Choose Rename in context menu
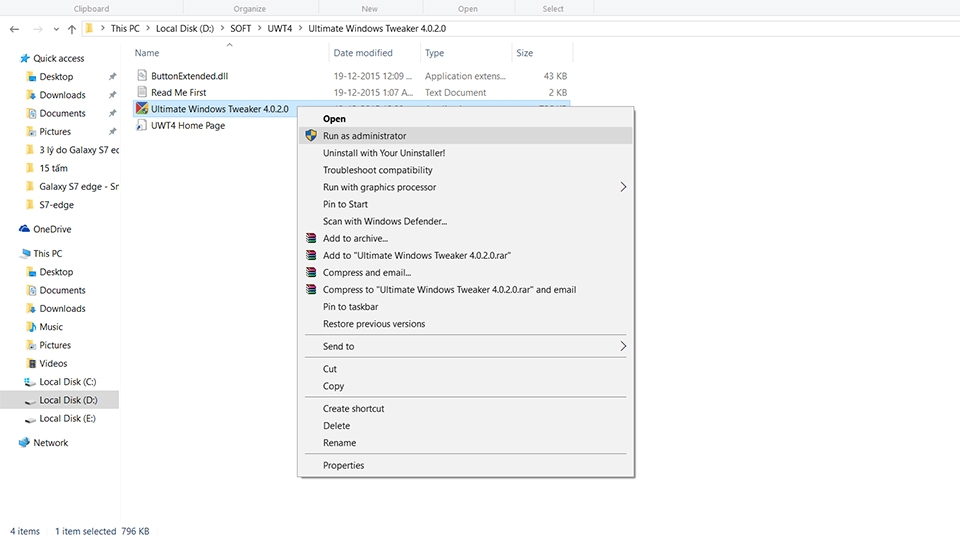The height and width of the screenshot is (540, 960). [465, 443]
